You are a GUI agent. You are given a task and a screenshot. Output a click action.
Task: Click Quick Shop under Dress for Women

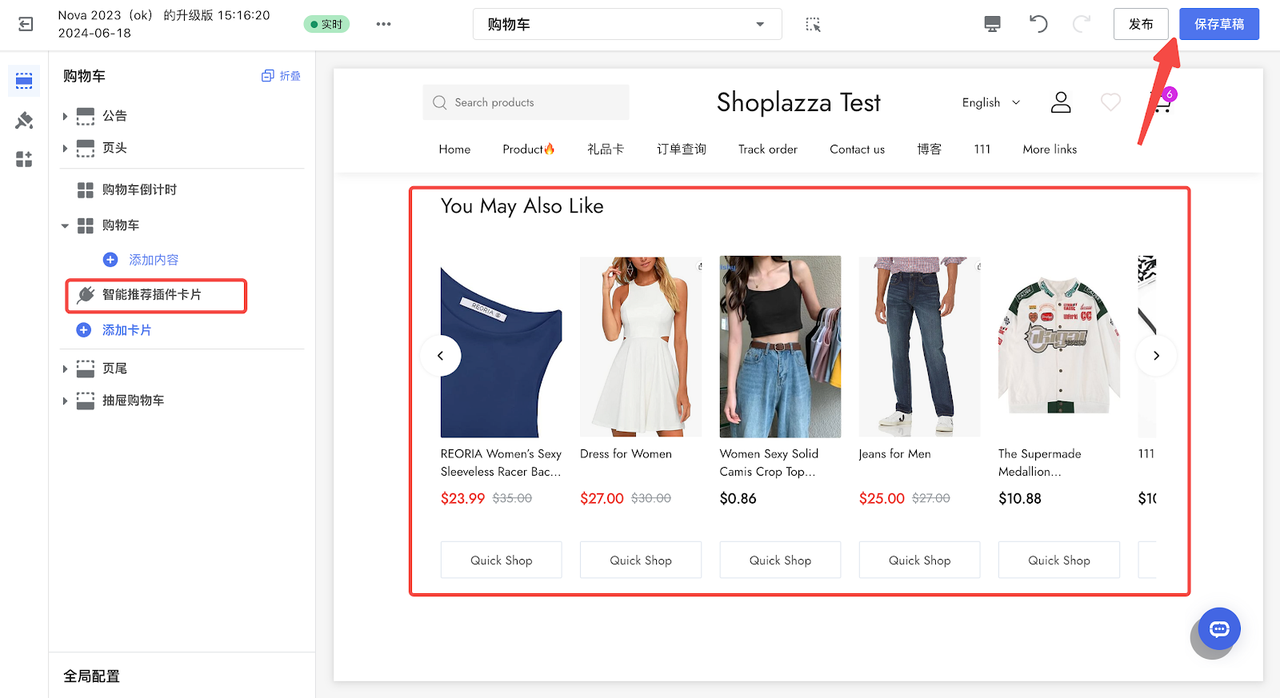point(640,560)
